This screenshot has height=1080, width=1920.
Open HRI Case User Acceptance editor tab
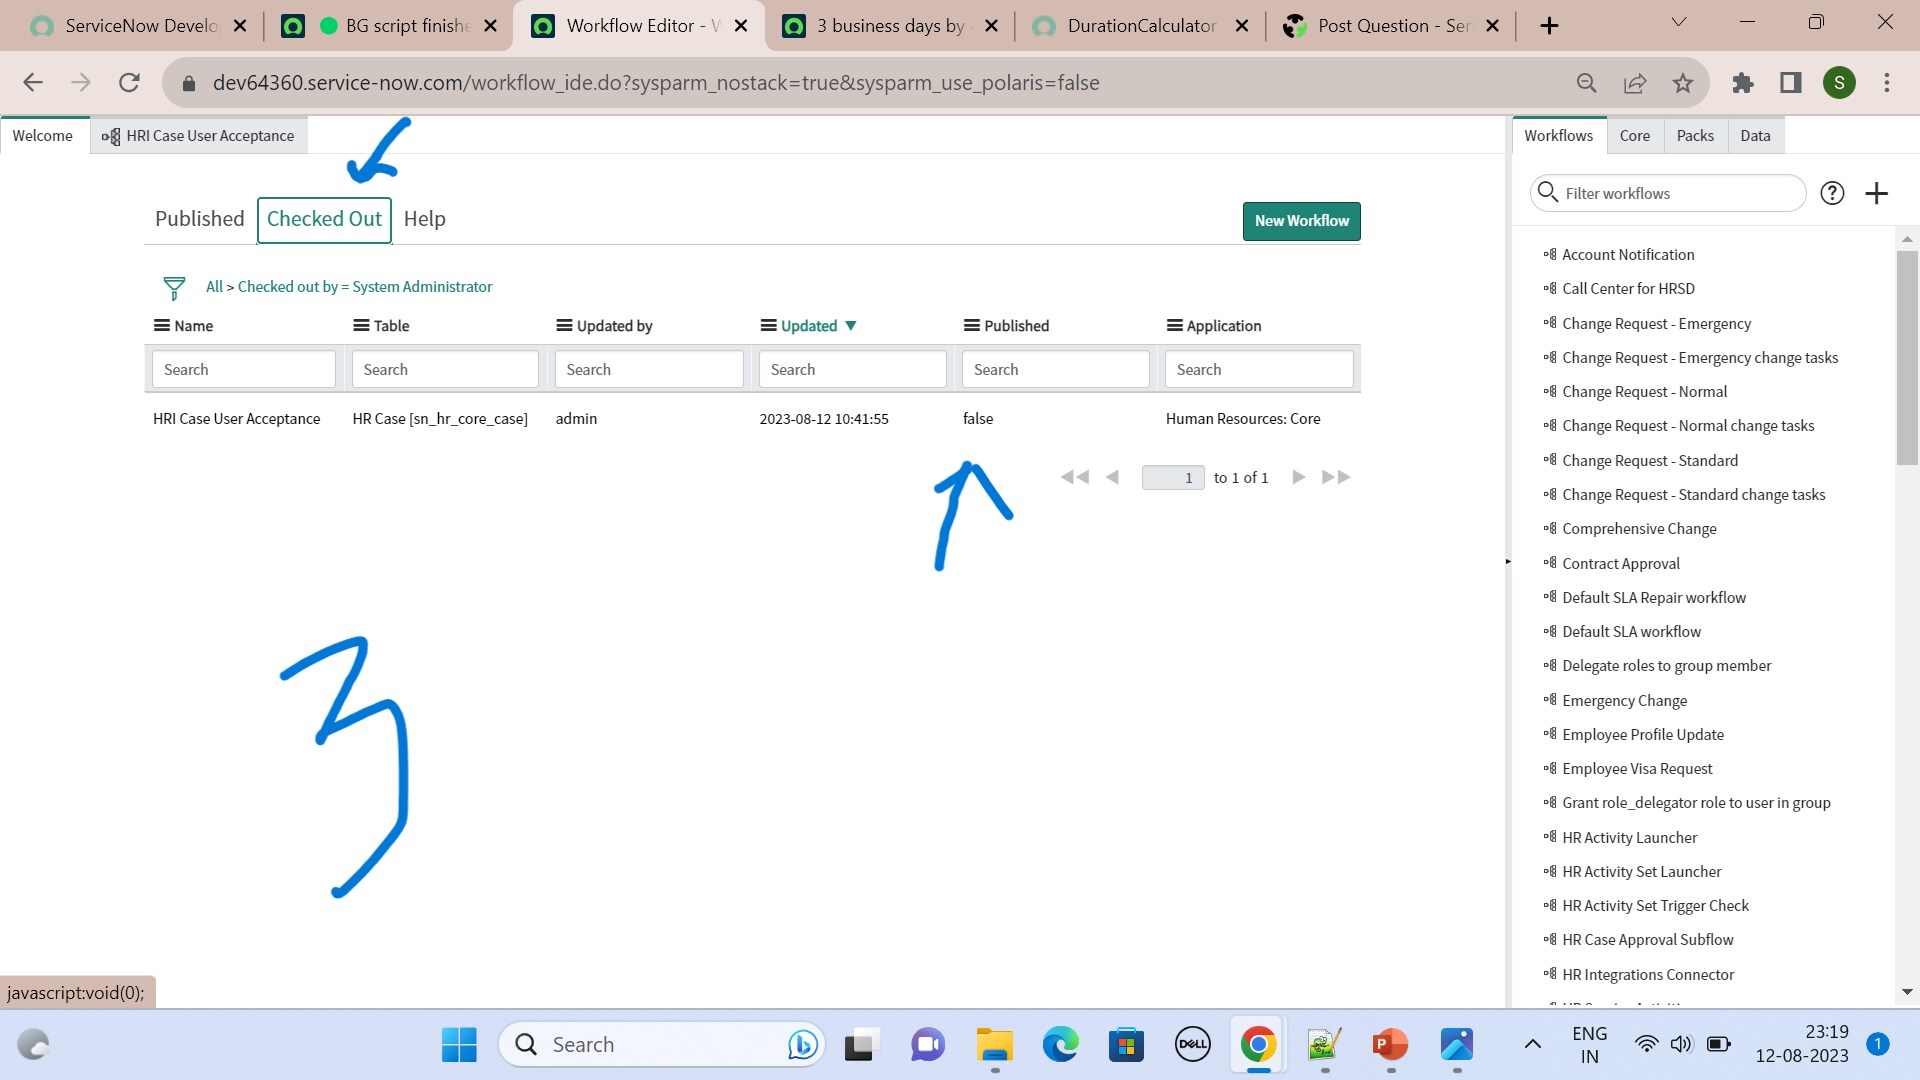point(199,136)
